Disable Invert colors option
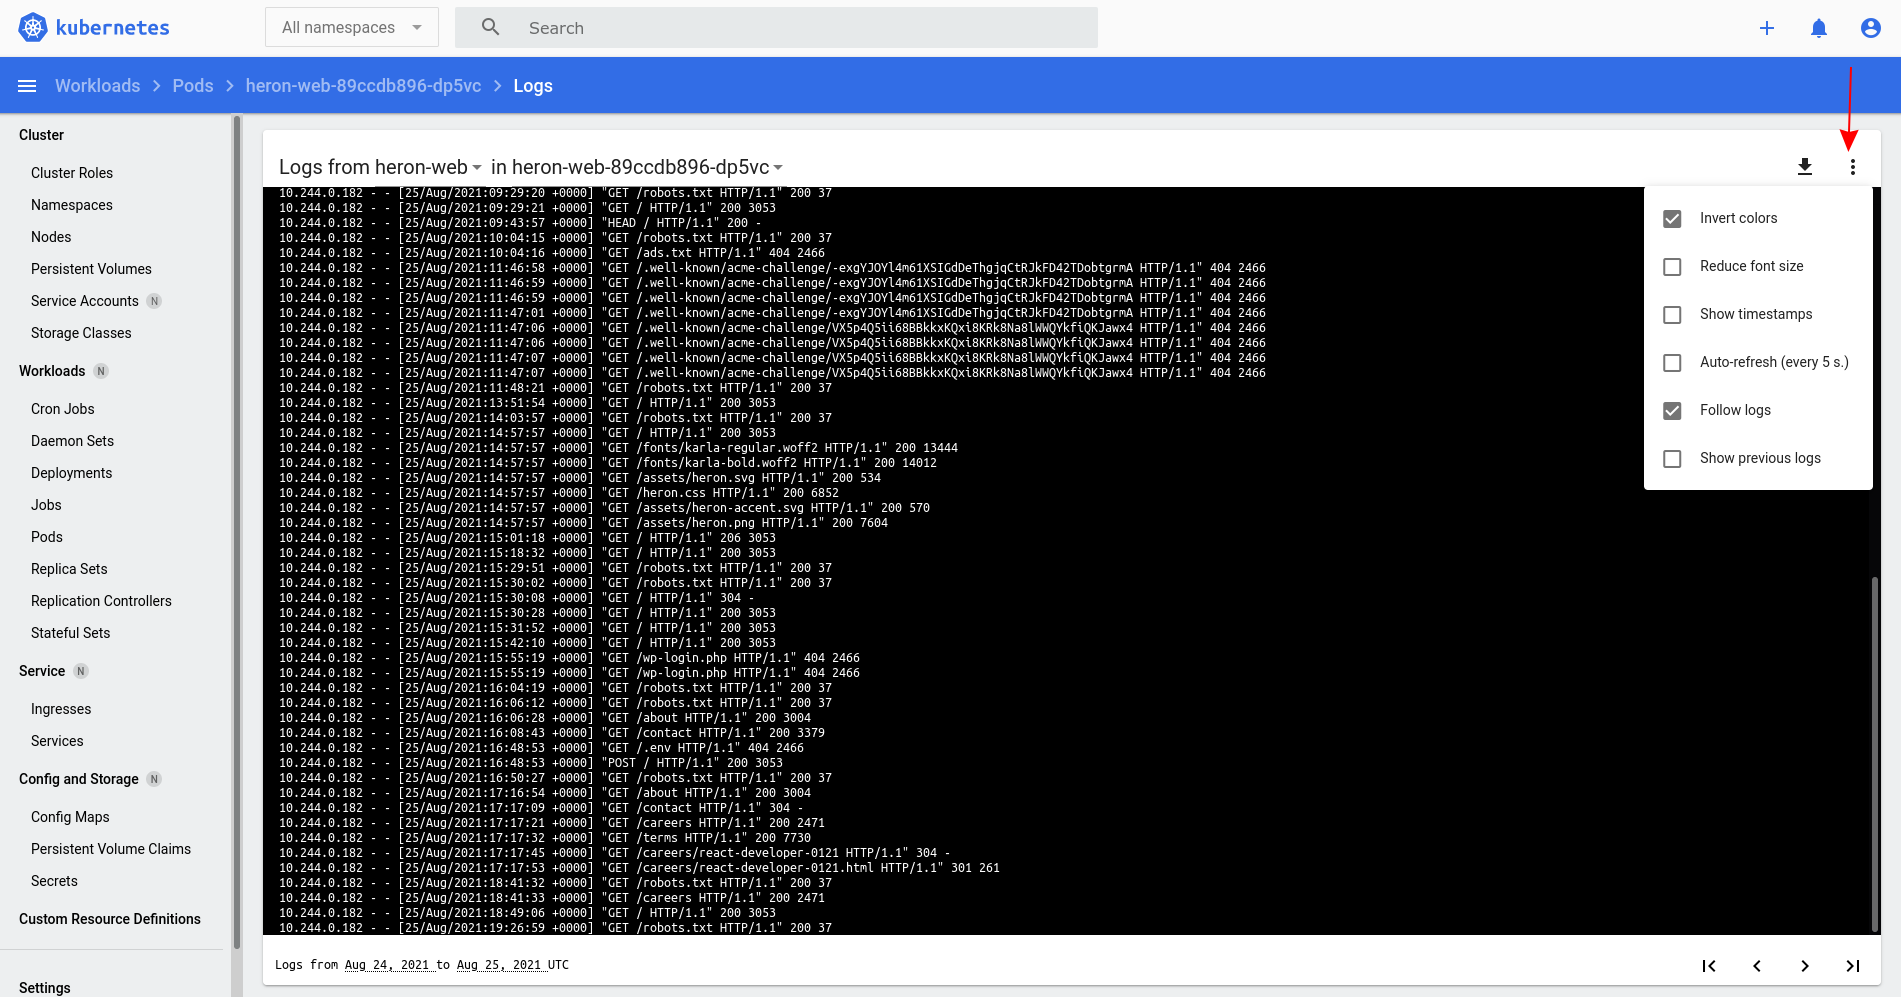Image resolution: width=1901 pixels, height=997 pixels. (x=1672, y=218)
